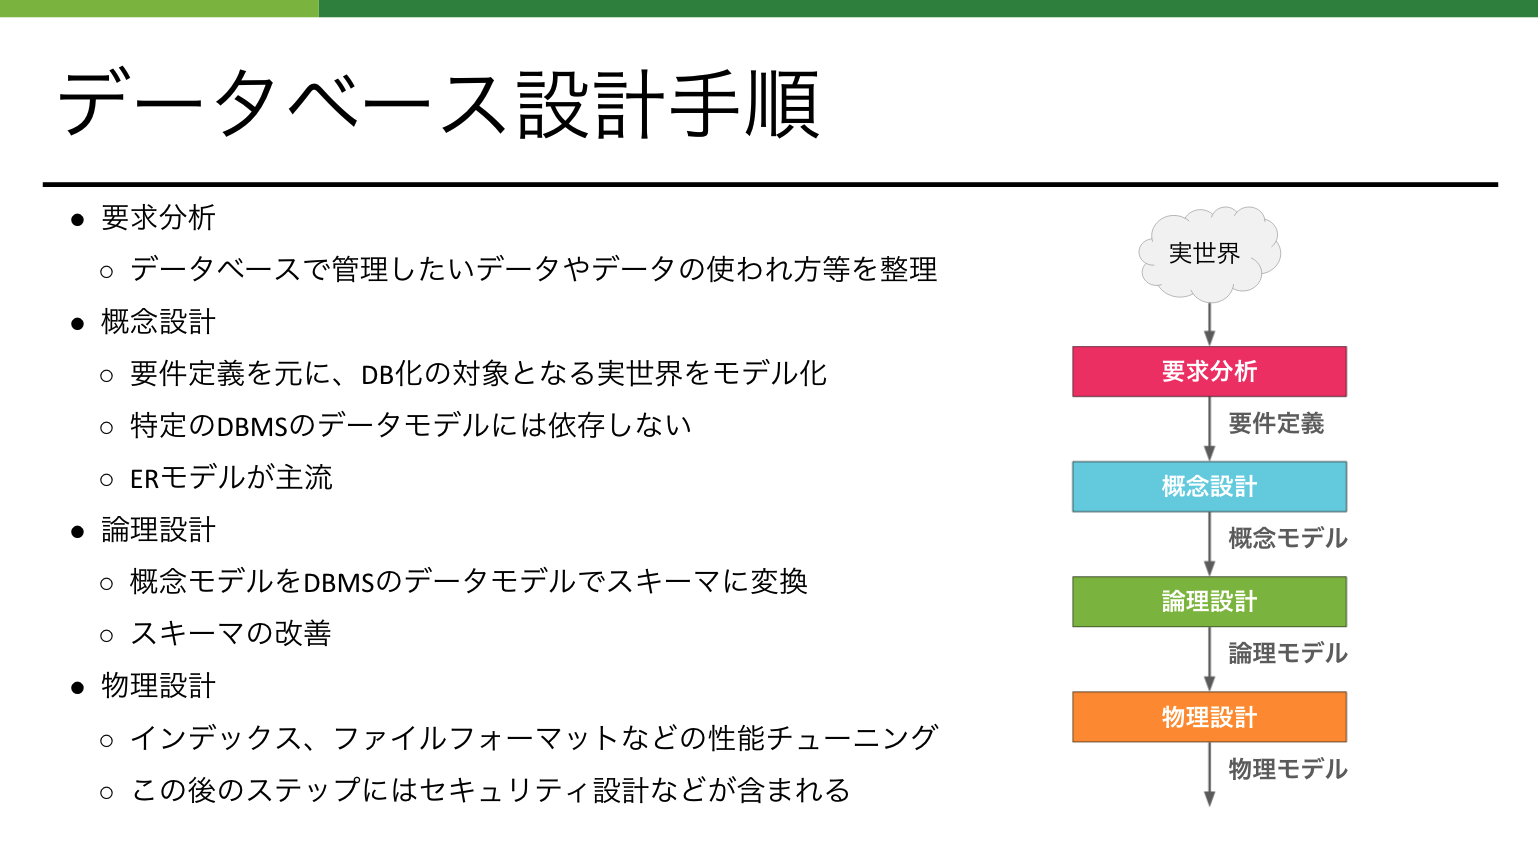Click the slide title データベース設計手順
The height and width of the screenshot is (862, 1538).
pyautogui.click(x=440, y=104)
